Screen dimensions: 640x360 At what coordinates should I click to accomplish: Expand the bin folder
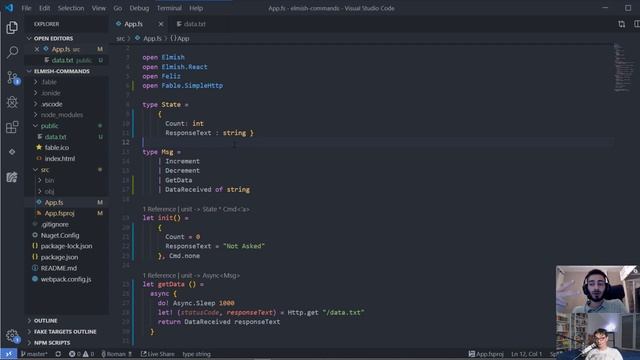click(49, 180)
